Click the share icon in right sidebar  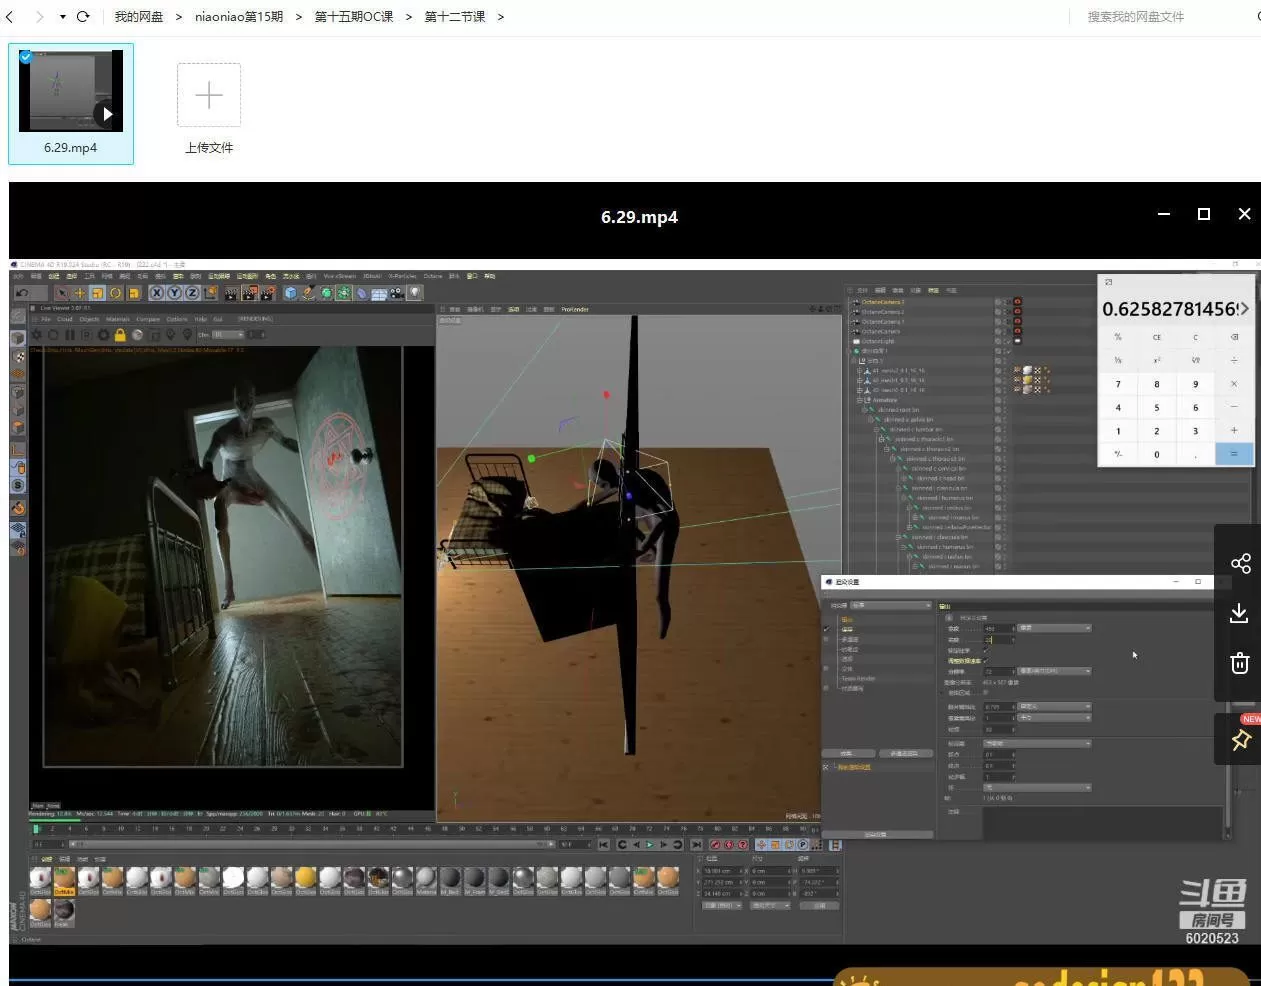1240,563
